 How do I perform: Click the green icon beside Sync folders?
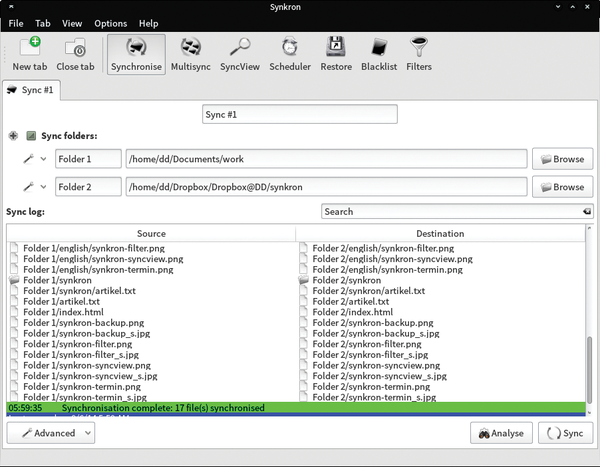pyautogui.click(x=31, y=136)
